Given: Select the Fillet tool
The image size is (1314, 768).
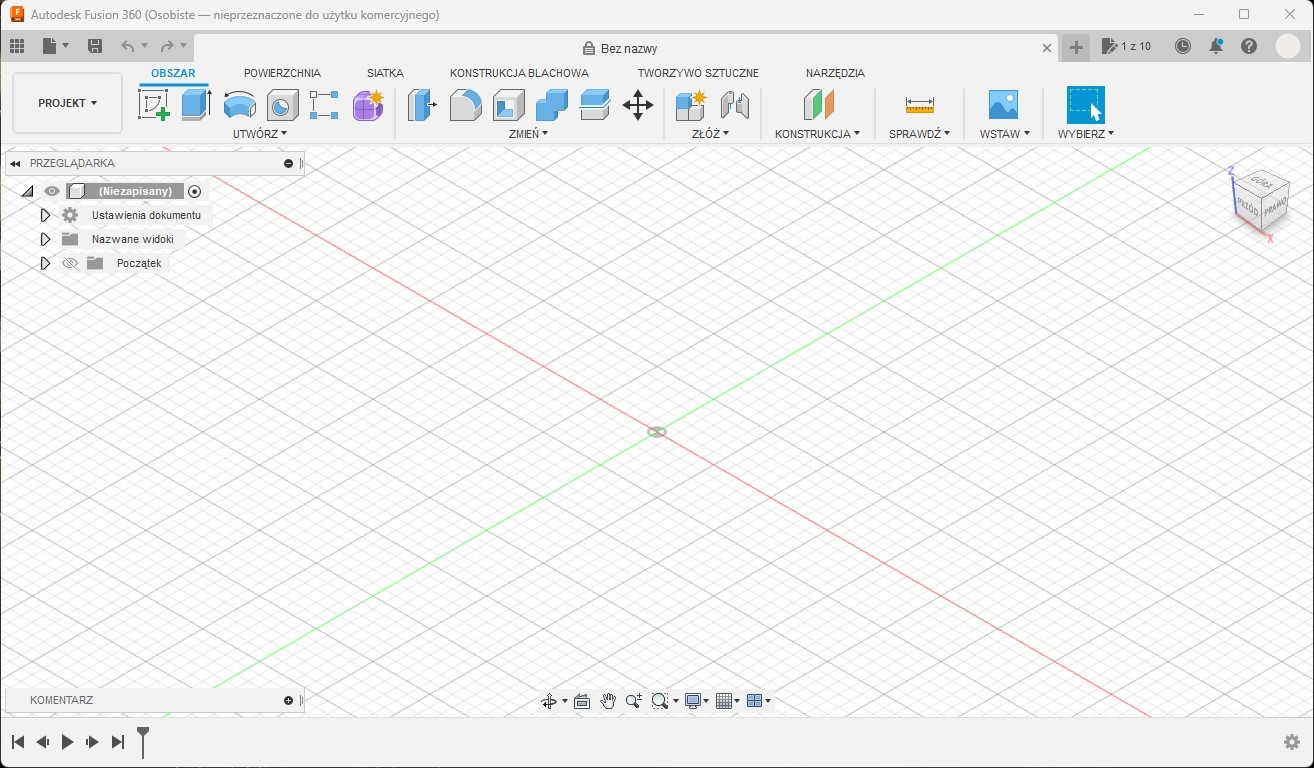Looking at the screenshot, I should 465,105.
